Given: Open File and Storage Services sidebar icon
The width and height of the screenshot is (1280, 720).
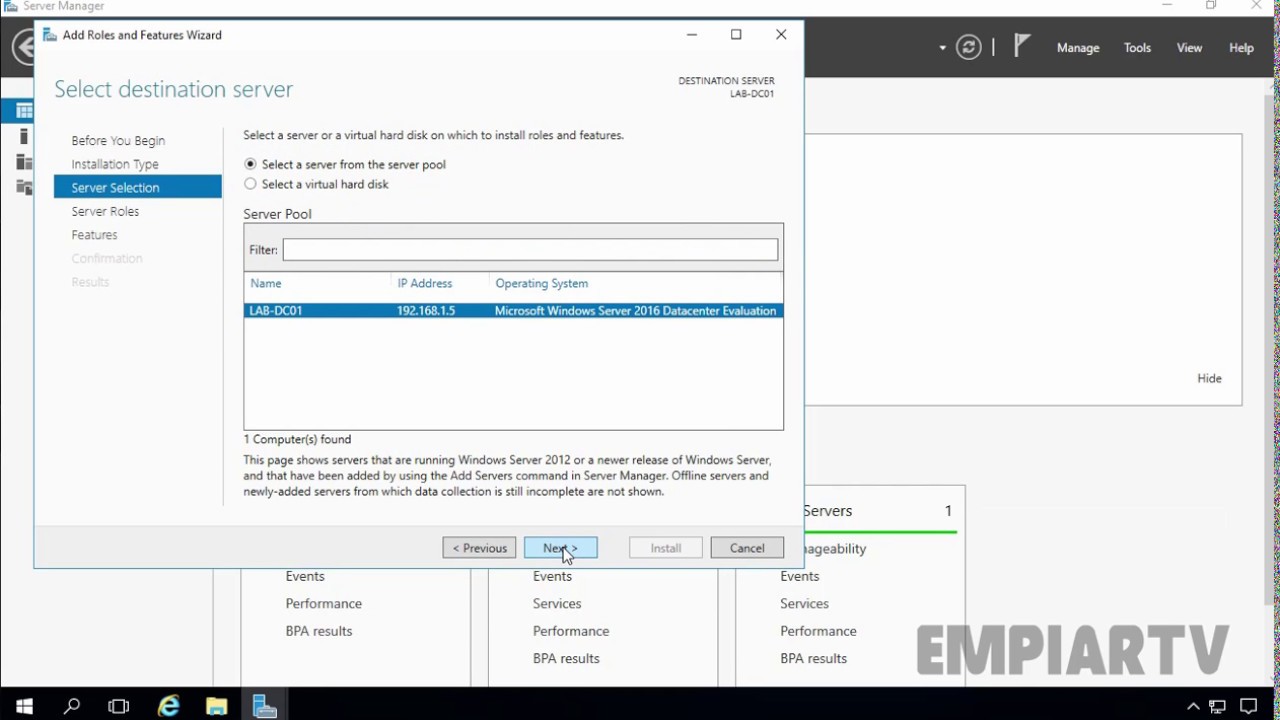Looking at the screenshot, I should pos(24,187).
